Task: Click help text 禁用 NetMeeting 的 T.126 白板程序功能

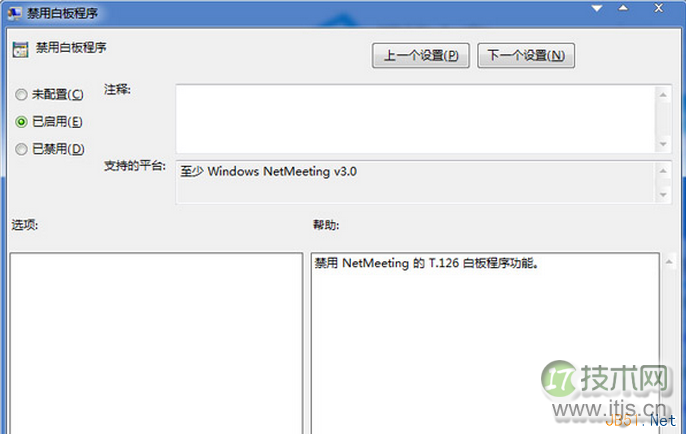Action: pyautogui.click(x=426, y=263)
